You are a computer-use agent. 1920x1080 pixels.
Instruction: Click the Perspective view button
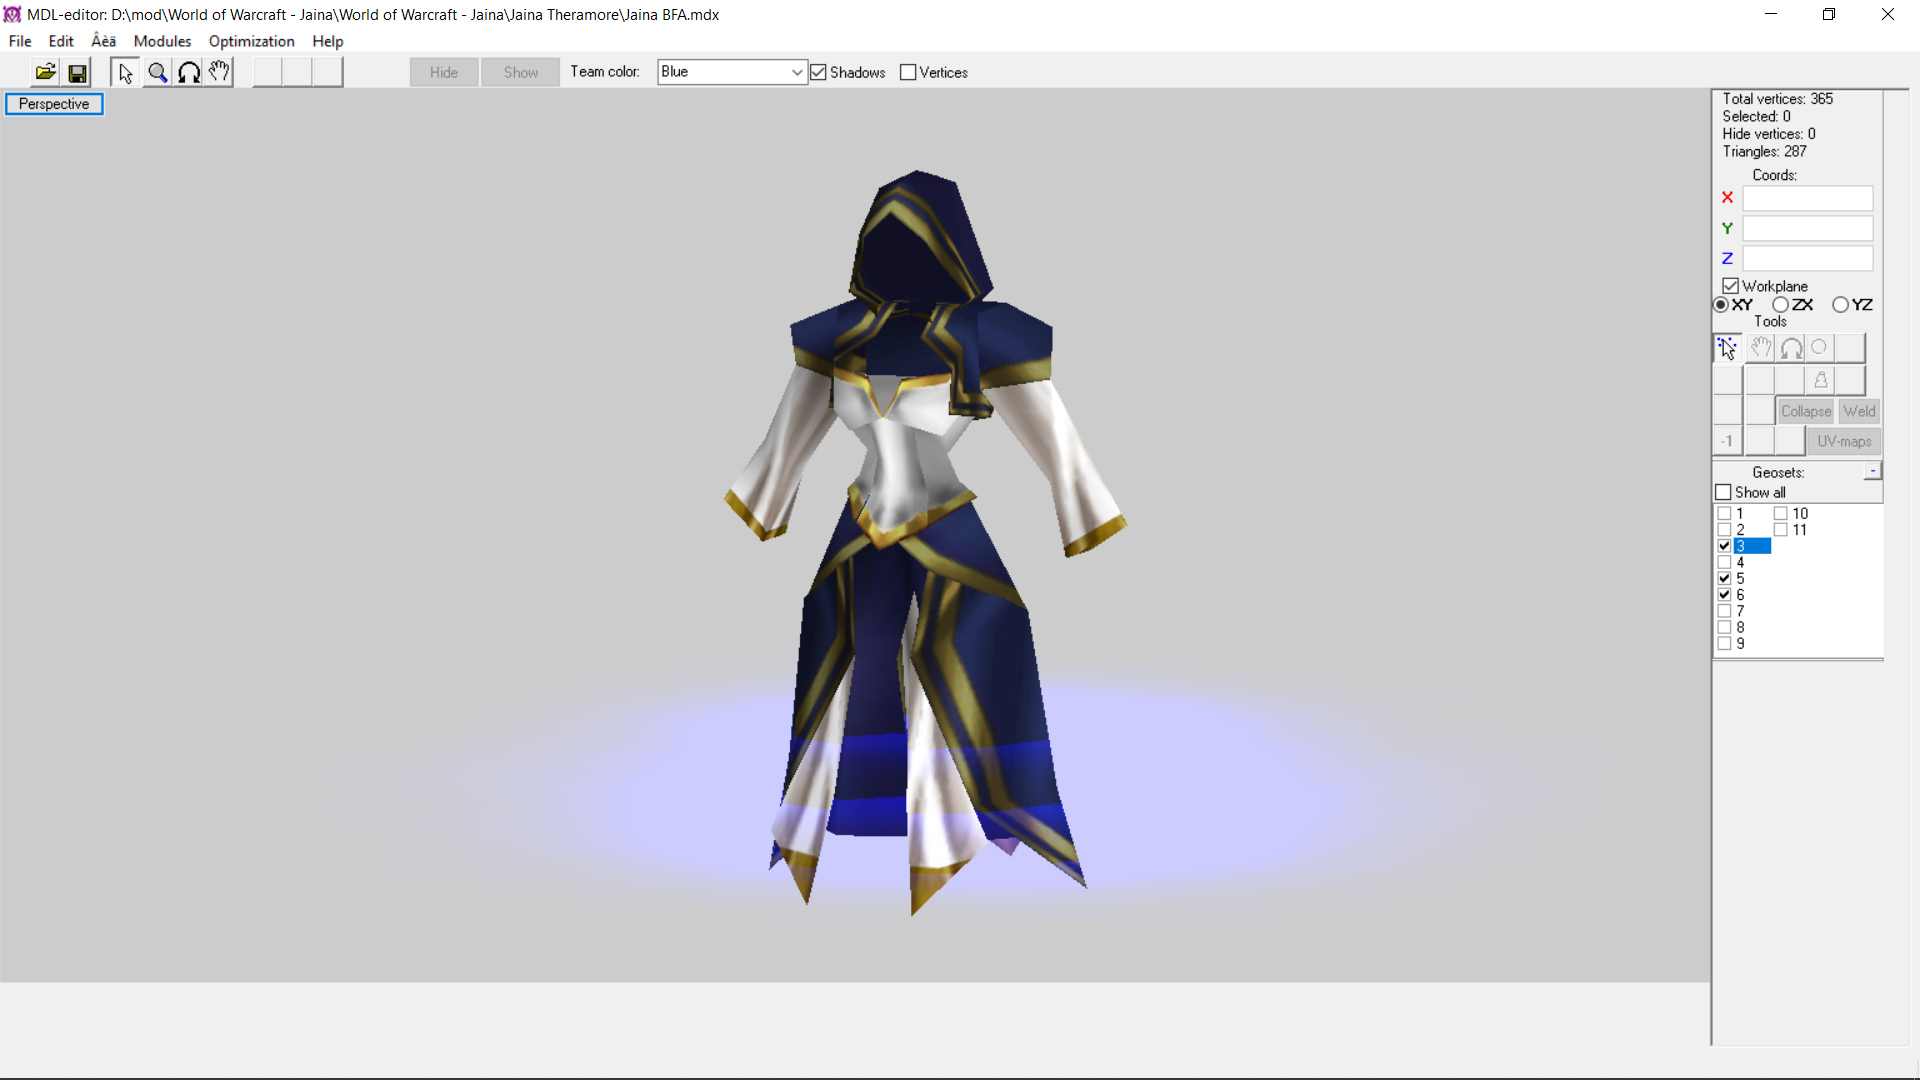54,104
